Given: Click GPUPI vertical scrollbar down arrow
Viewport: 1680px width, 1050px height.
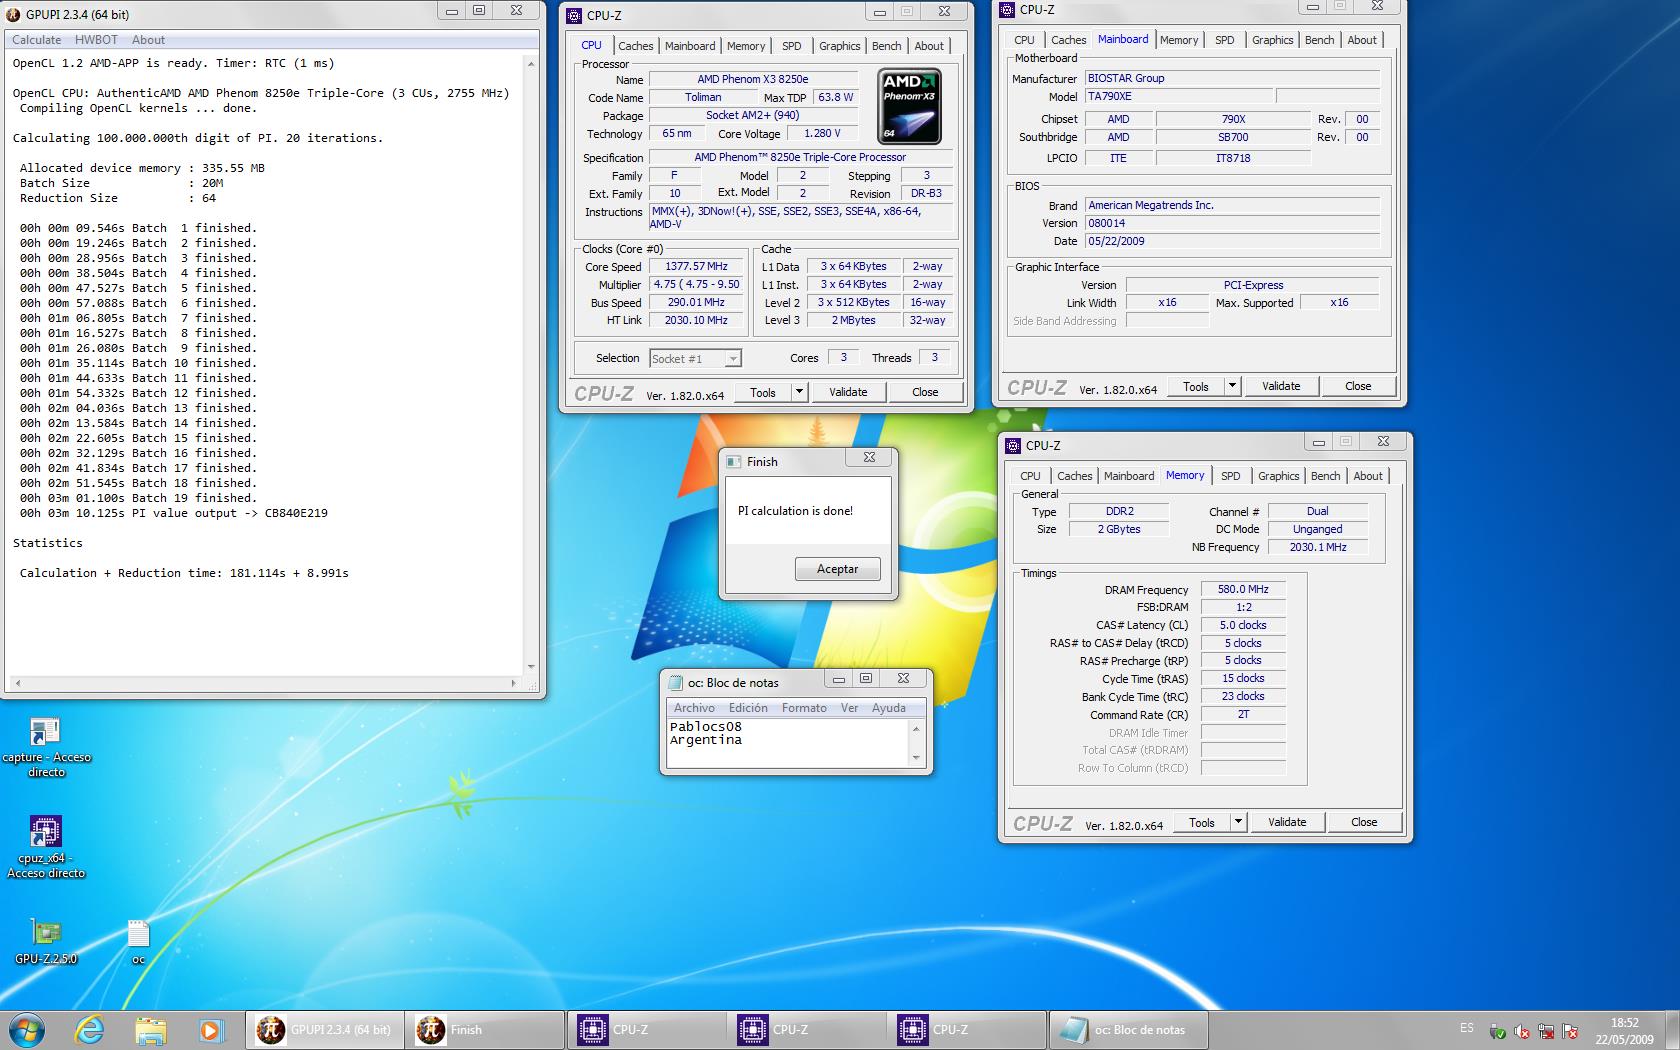Looking at the screenshot, I should [x=531, y=667].
